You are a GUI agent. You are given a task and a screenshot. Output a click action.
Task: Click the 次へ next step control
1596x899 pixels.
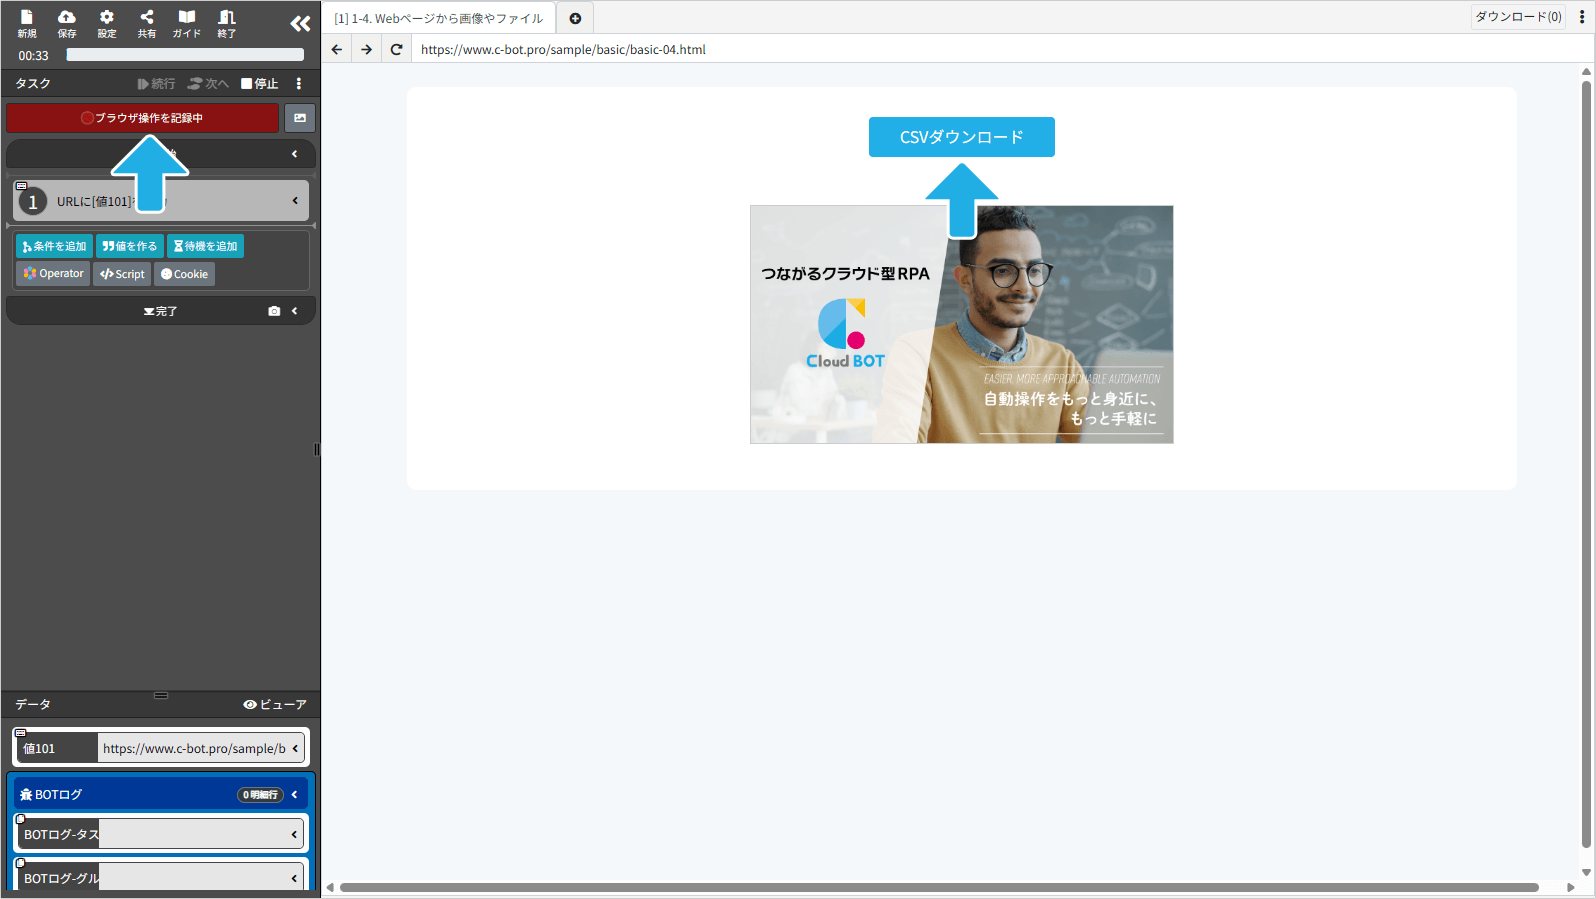click(x=209, y=84)
